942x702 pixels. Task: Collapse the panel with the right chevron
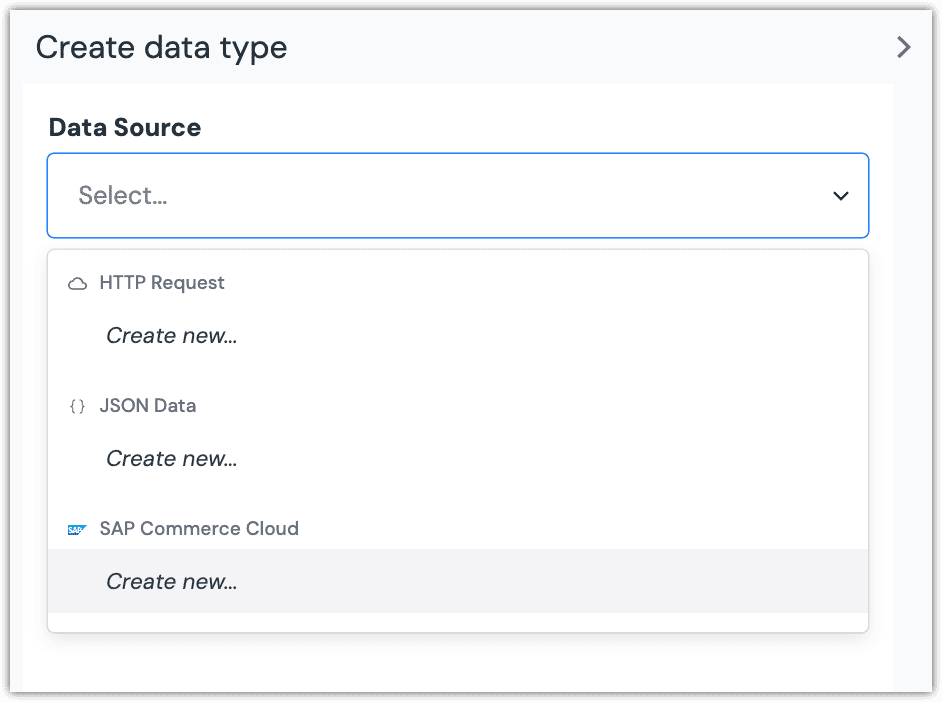904,47
